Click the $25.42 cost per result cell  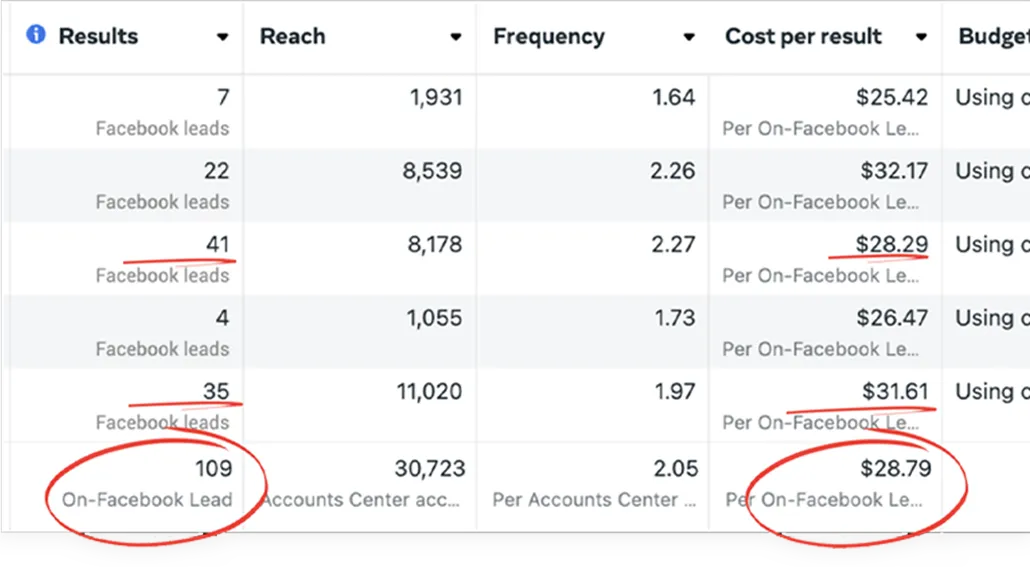pyautogui.click(x=893, y=97)
